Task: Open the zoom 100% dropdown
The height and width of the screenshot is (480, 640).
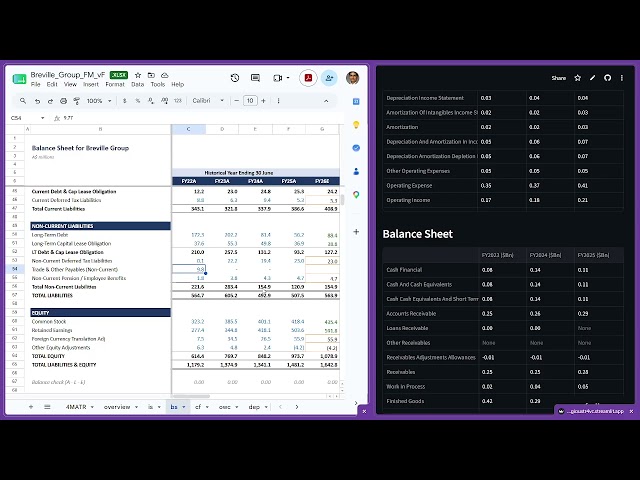Action: tap(99, 101)
